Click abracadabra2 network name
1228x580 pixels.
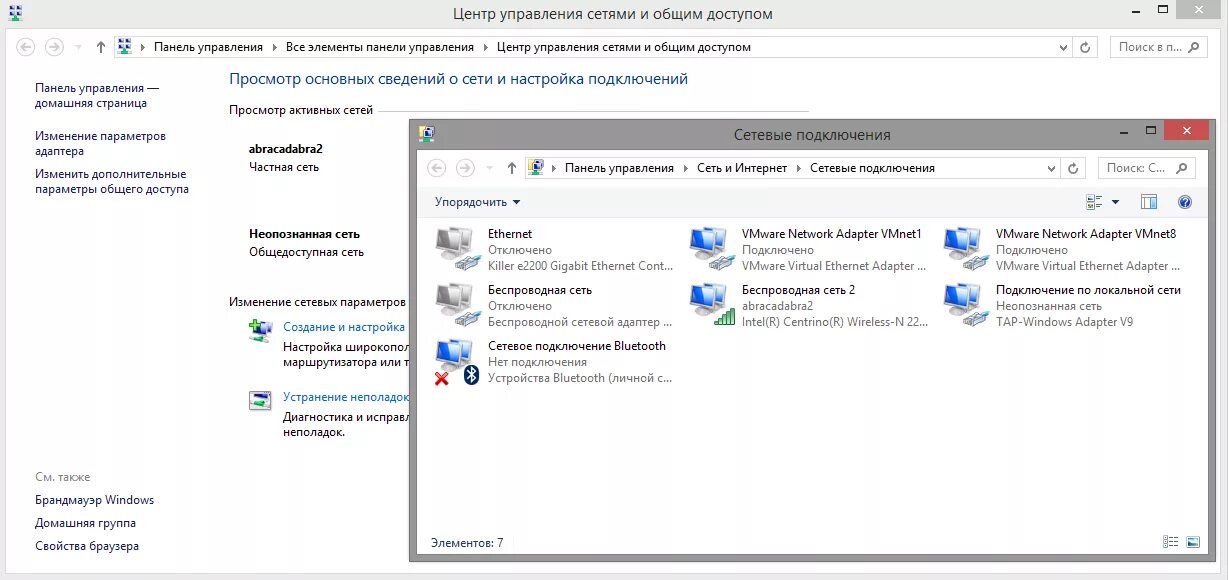click(x=286, y=149)
